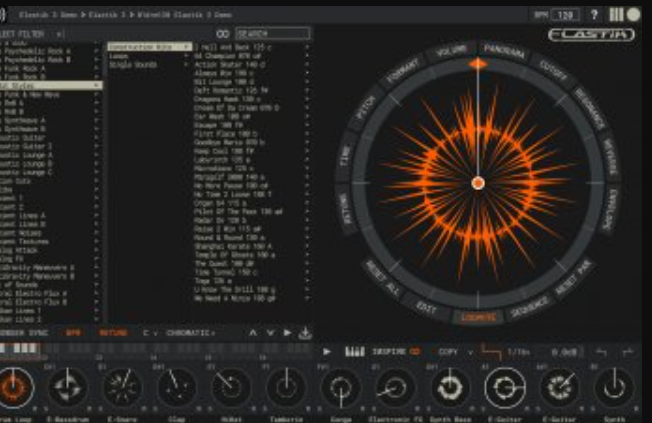The height and width of the screenshot is (423, 652).
Task: Select the CUTOFF parameter on the wheel
Action: (x=553, y=71)
